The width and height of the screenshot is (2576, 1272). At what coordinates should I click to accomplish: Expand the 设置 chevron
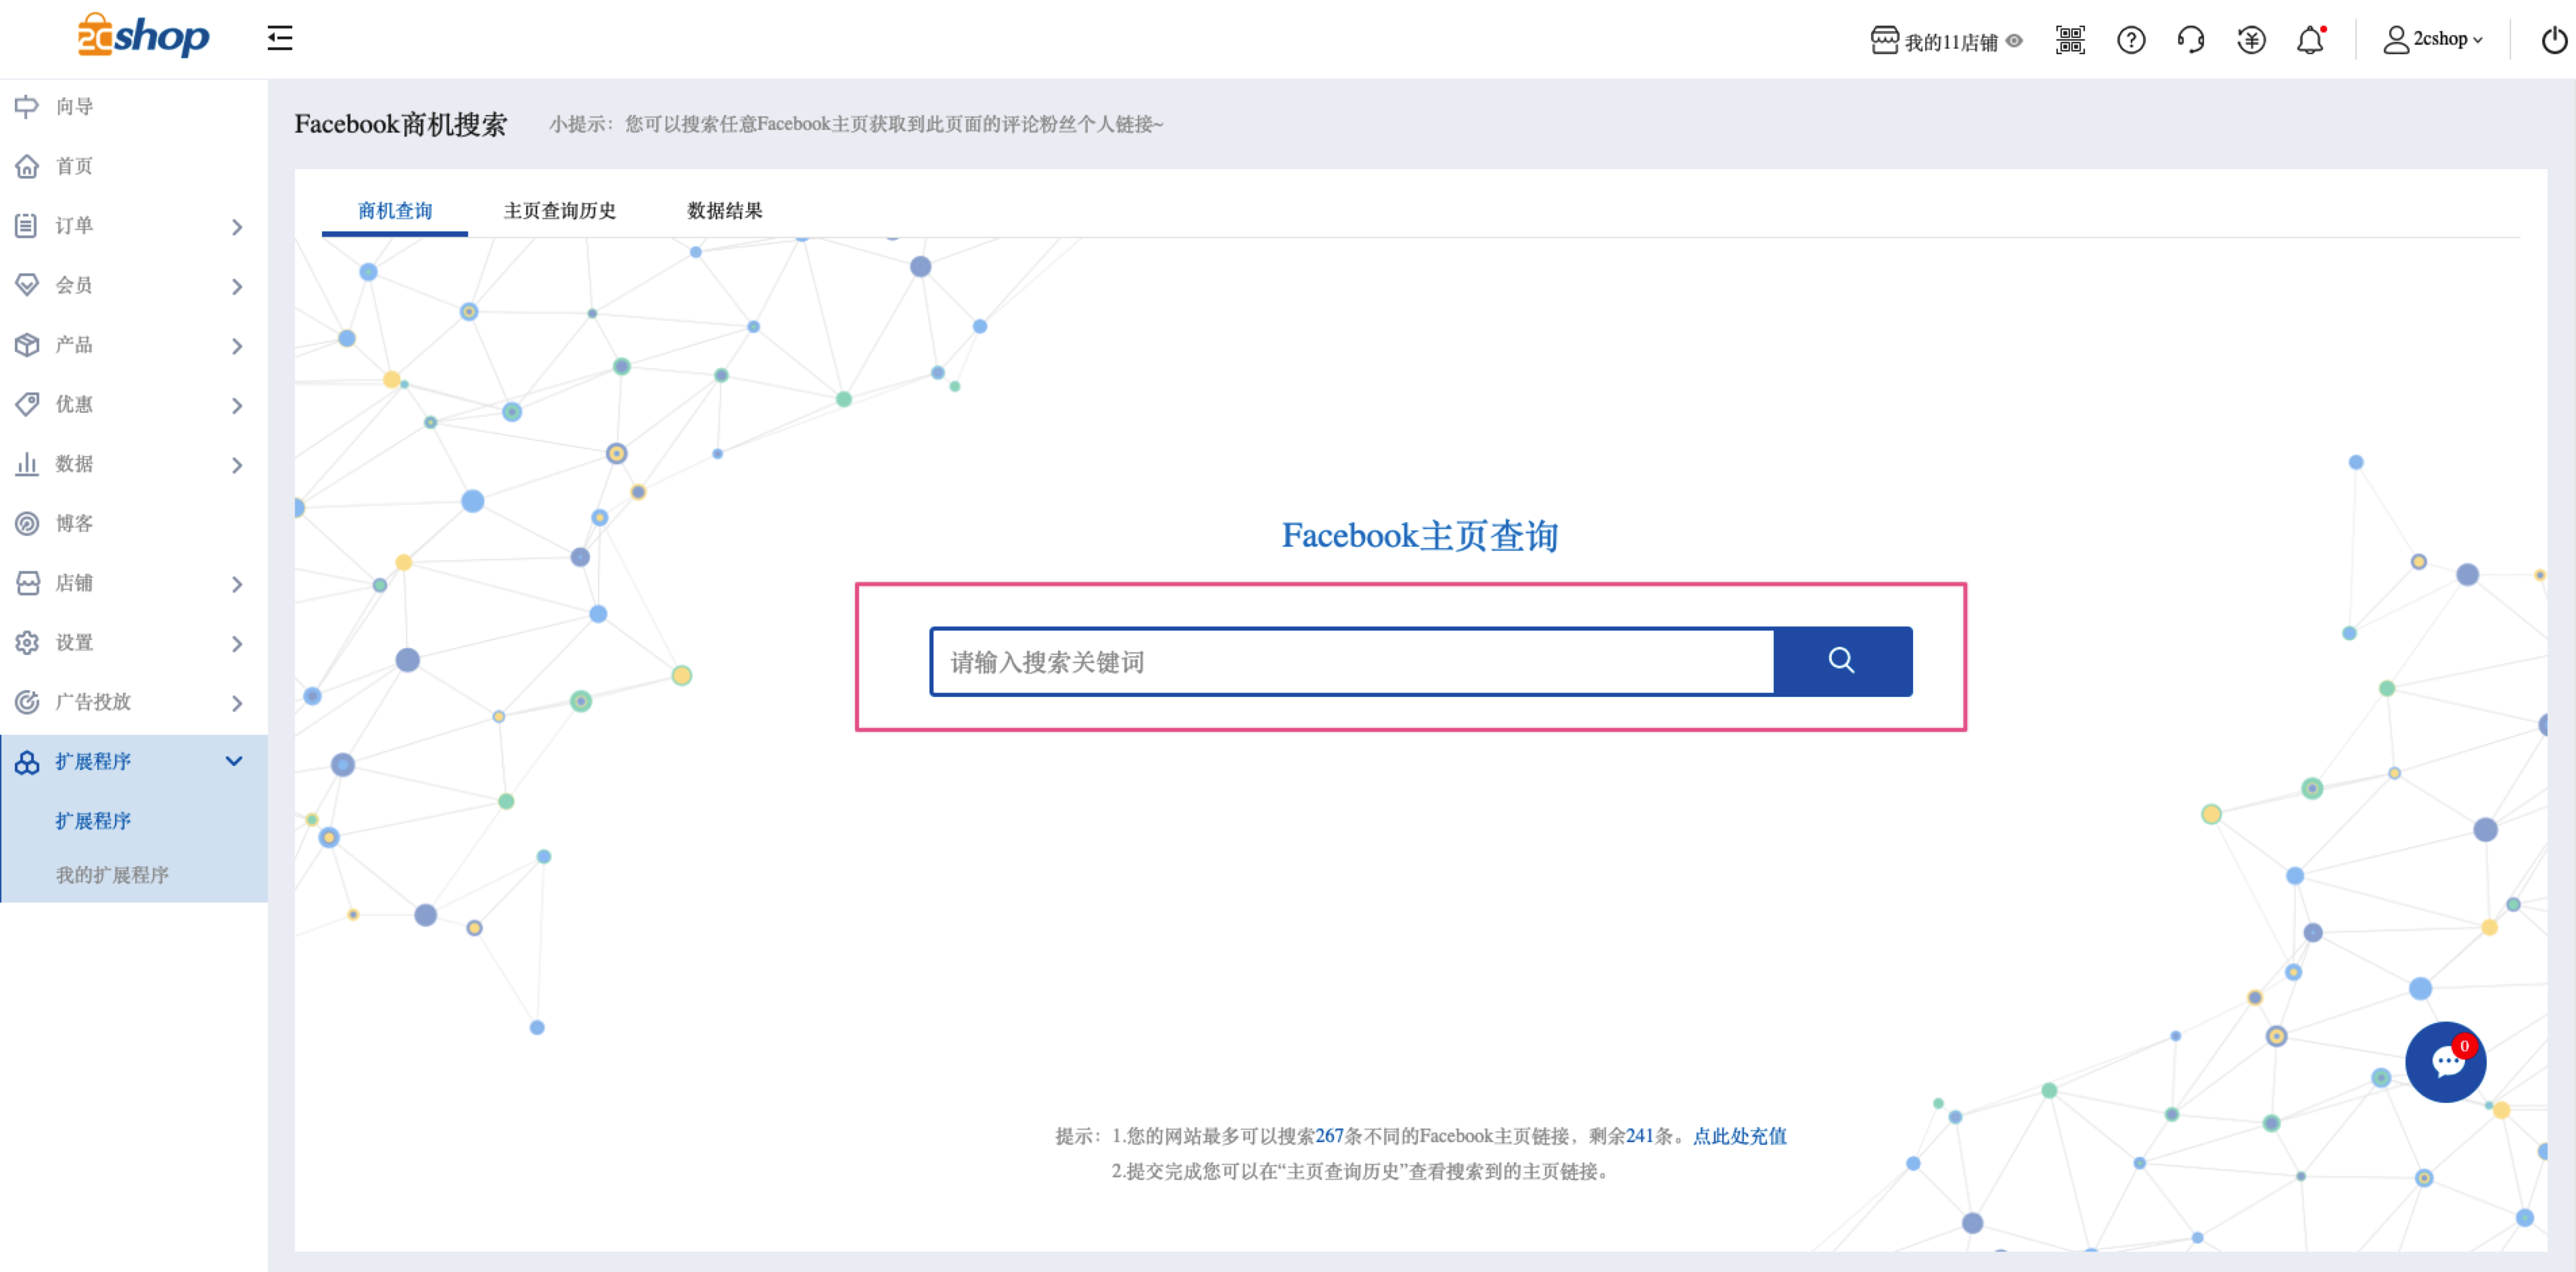[237, 644]
